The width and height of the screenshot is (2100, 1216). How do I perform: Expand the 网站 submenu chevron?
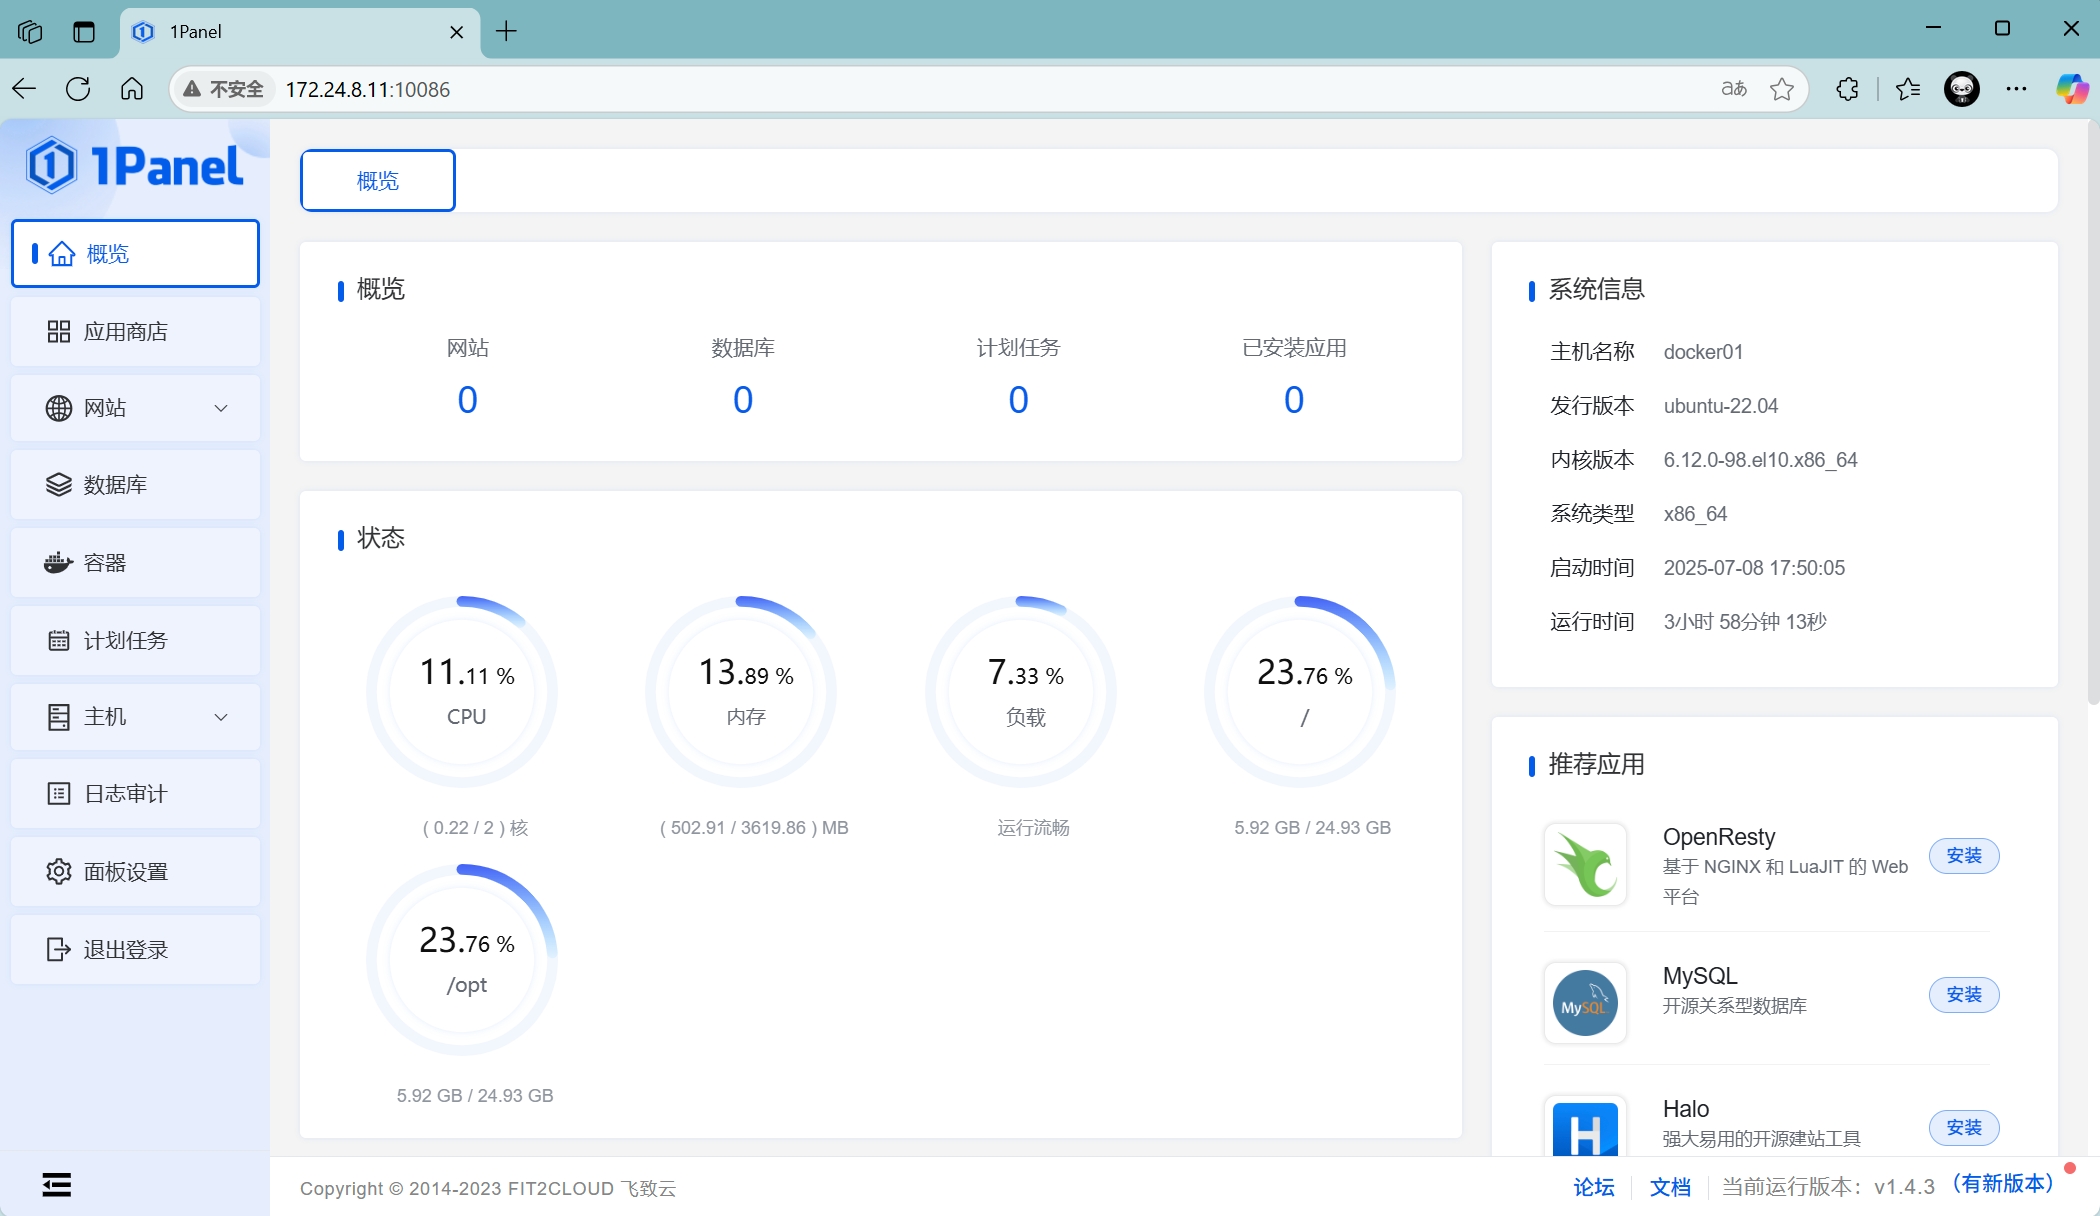221,408
